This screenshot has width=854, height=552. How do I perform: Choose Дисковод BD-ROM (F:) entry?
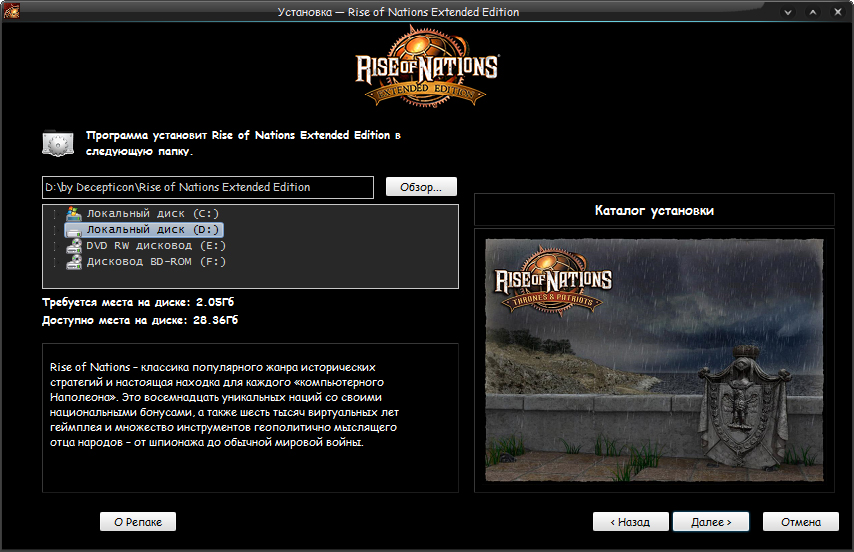coord(156,262)
